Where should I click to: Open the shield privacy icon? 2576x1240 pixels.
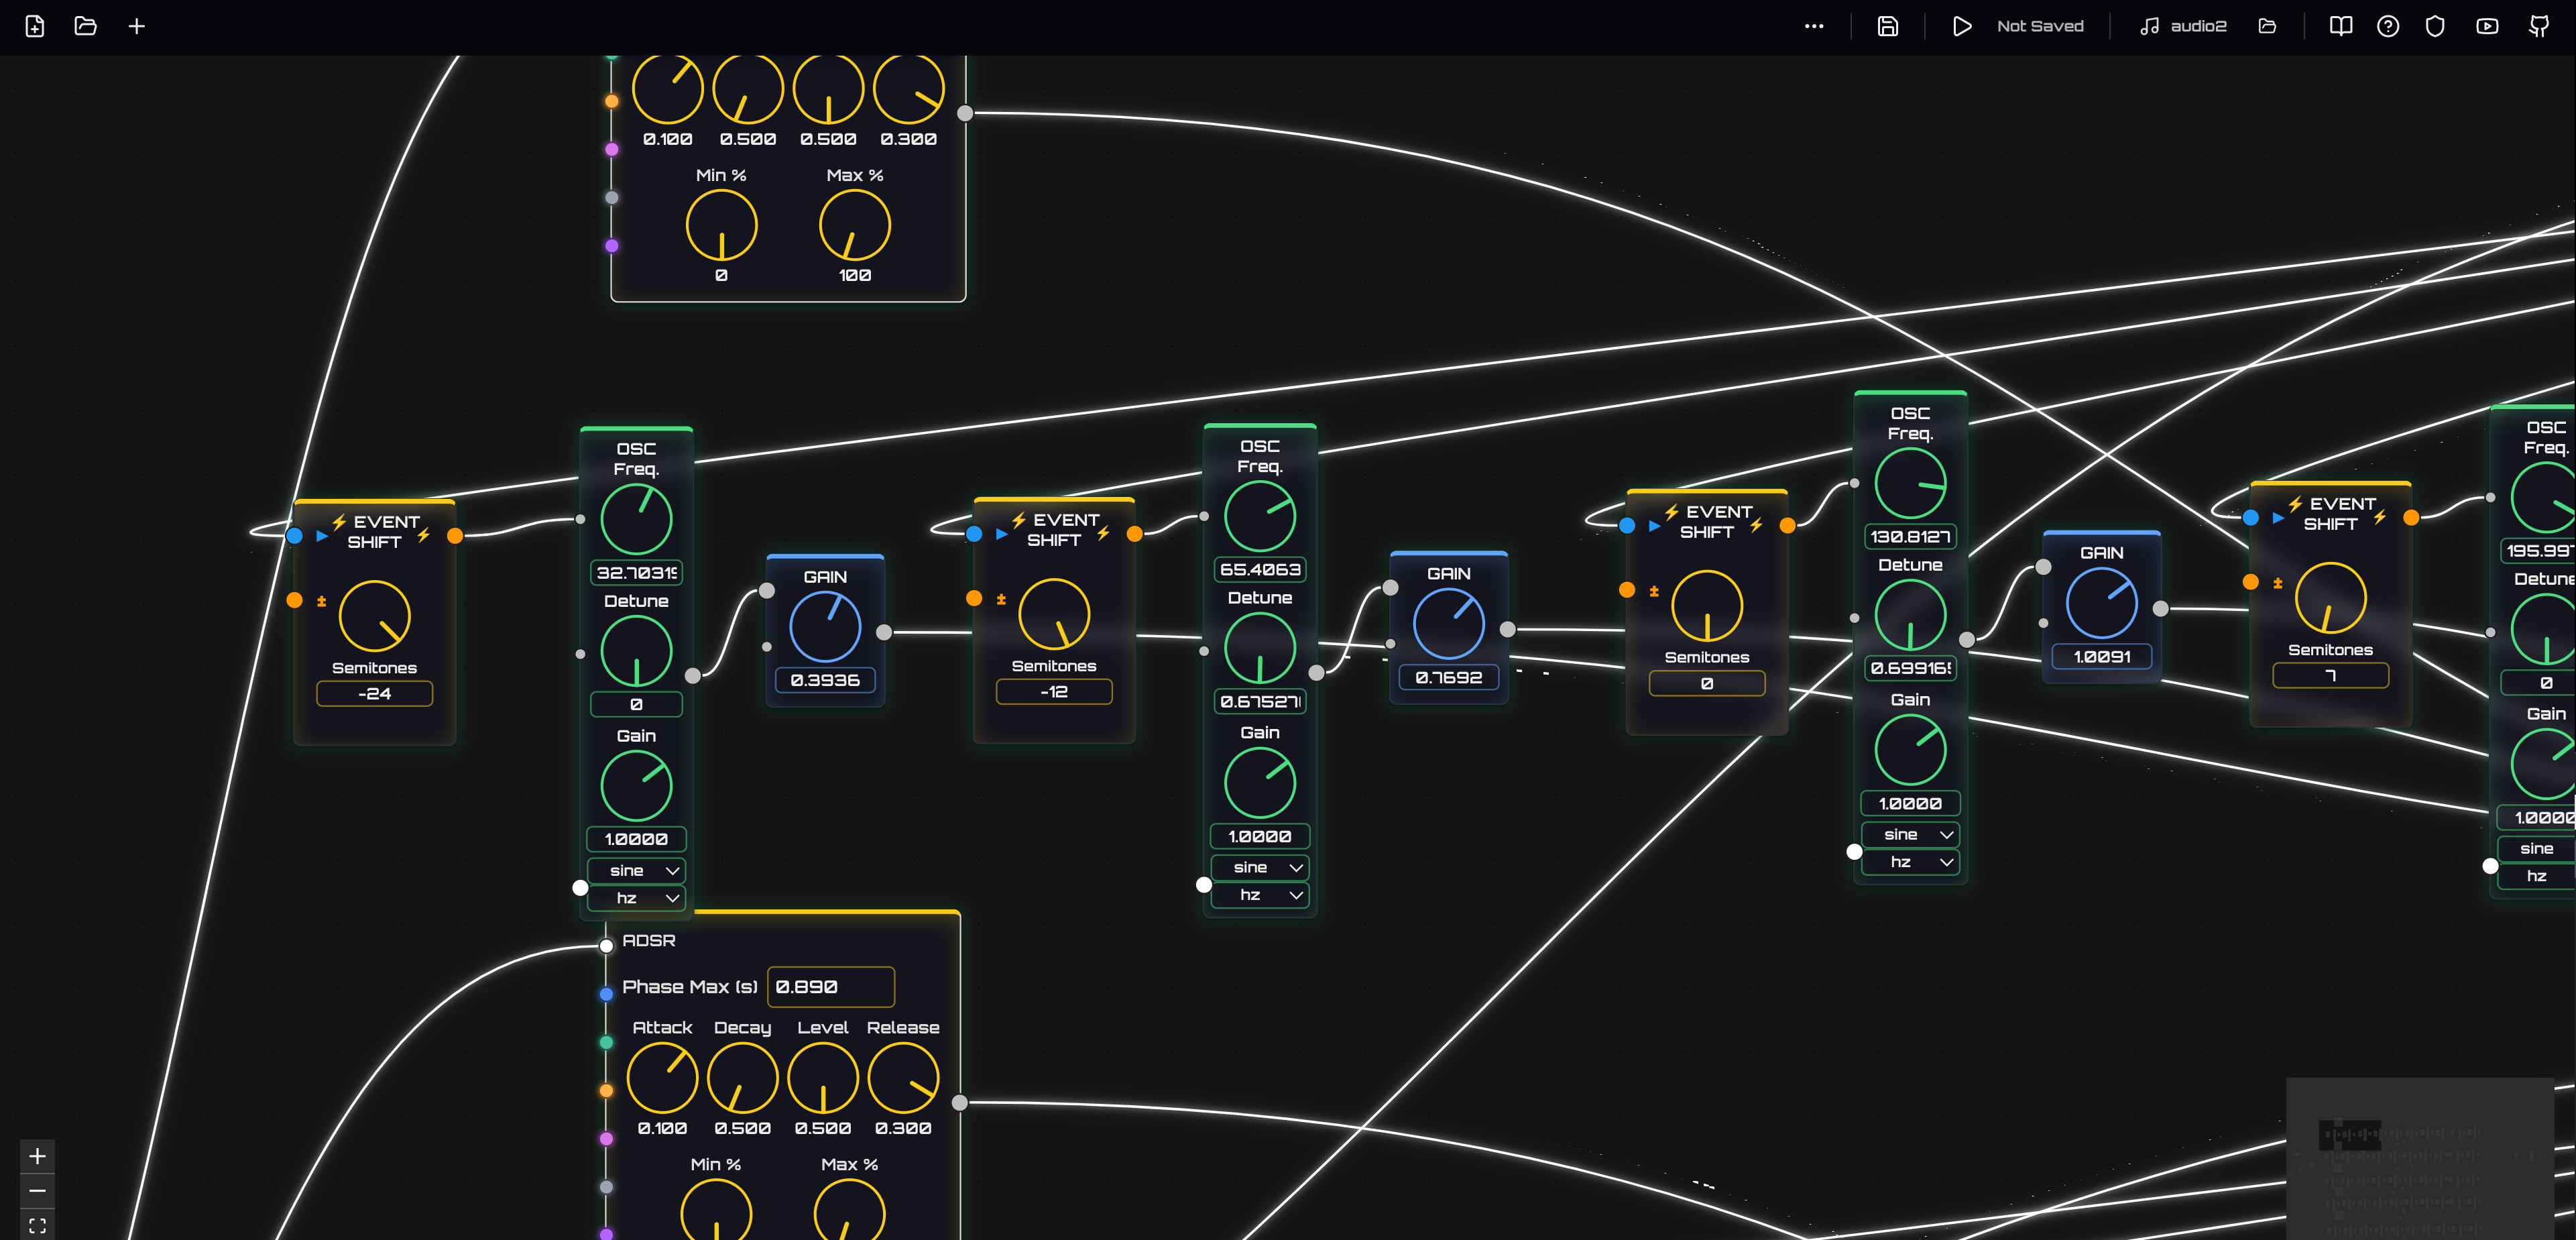pos(2435,27)
